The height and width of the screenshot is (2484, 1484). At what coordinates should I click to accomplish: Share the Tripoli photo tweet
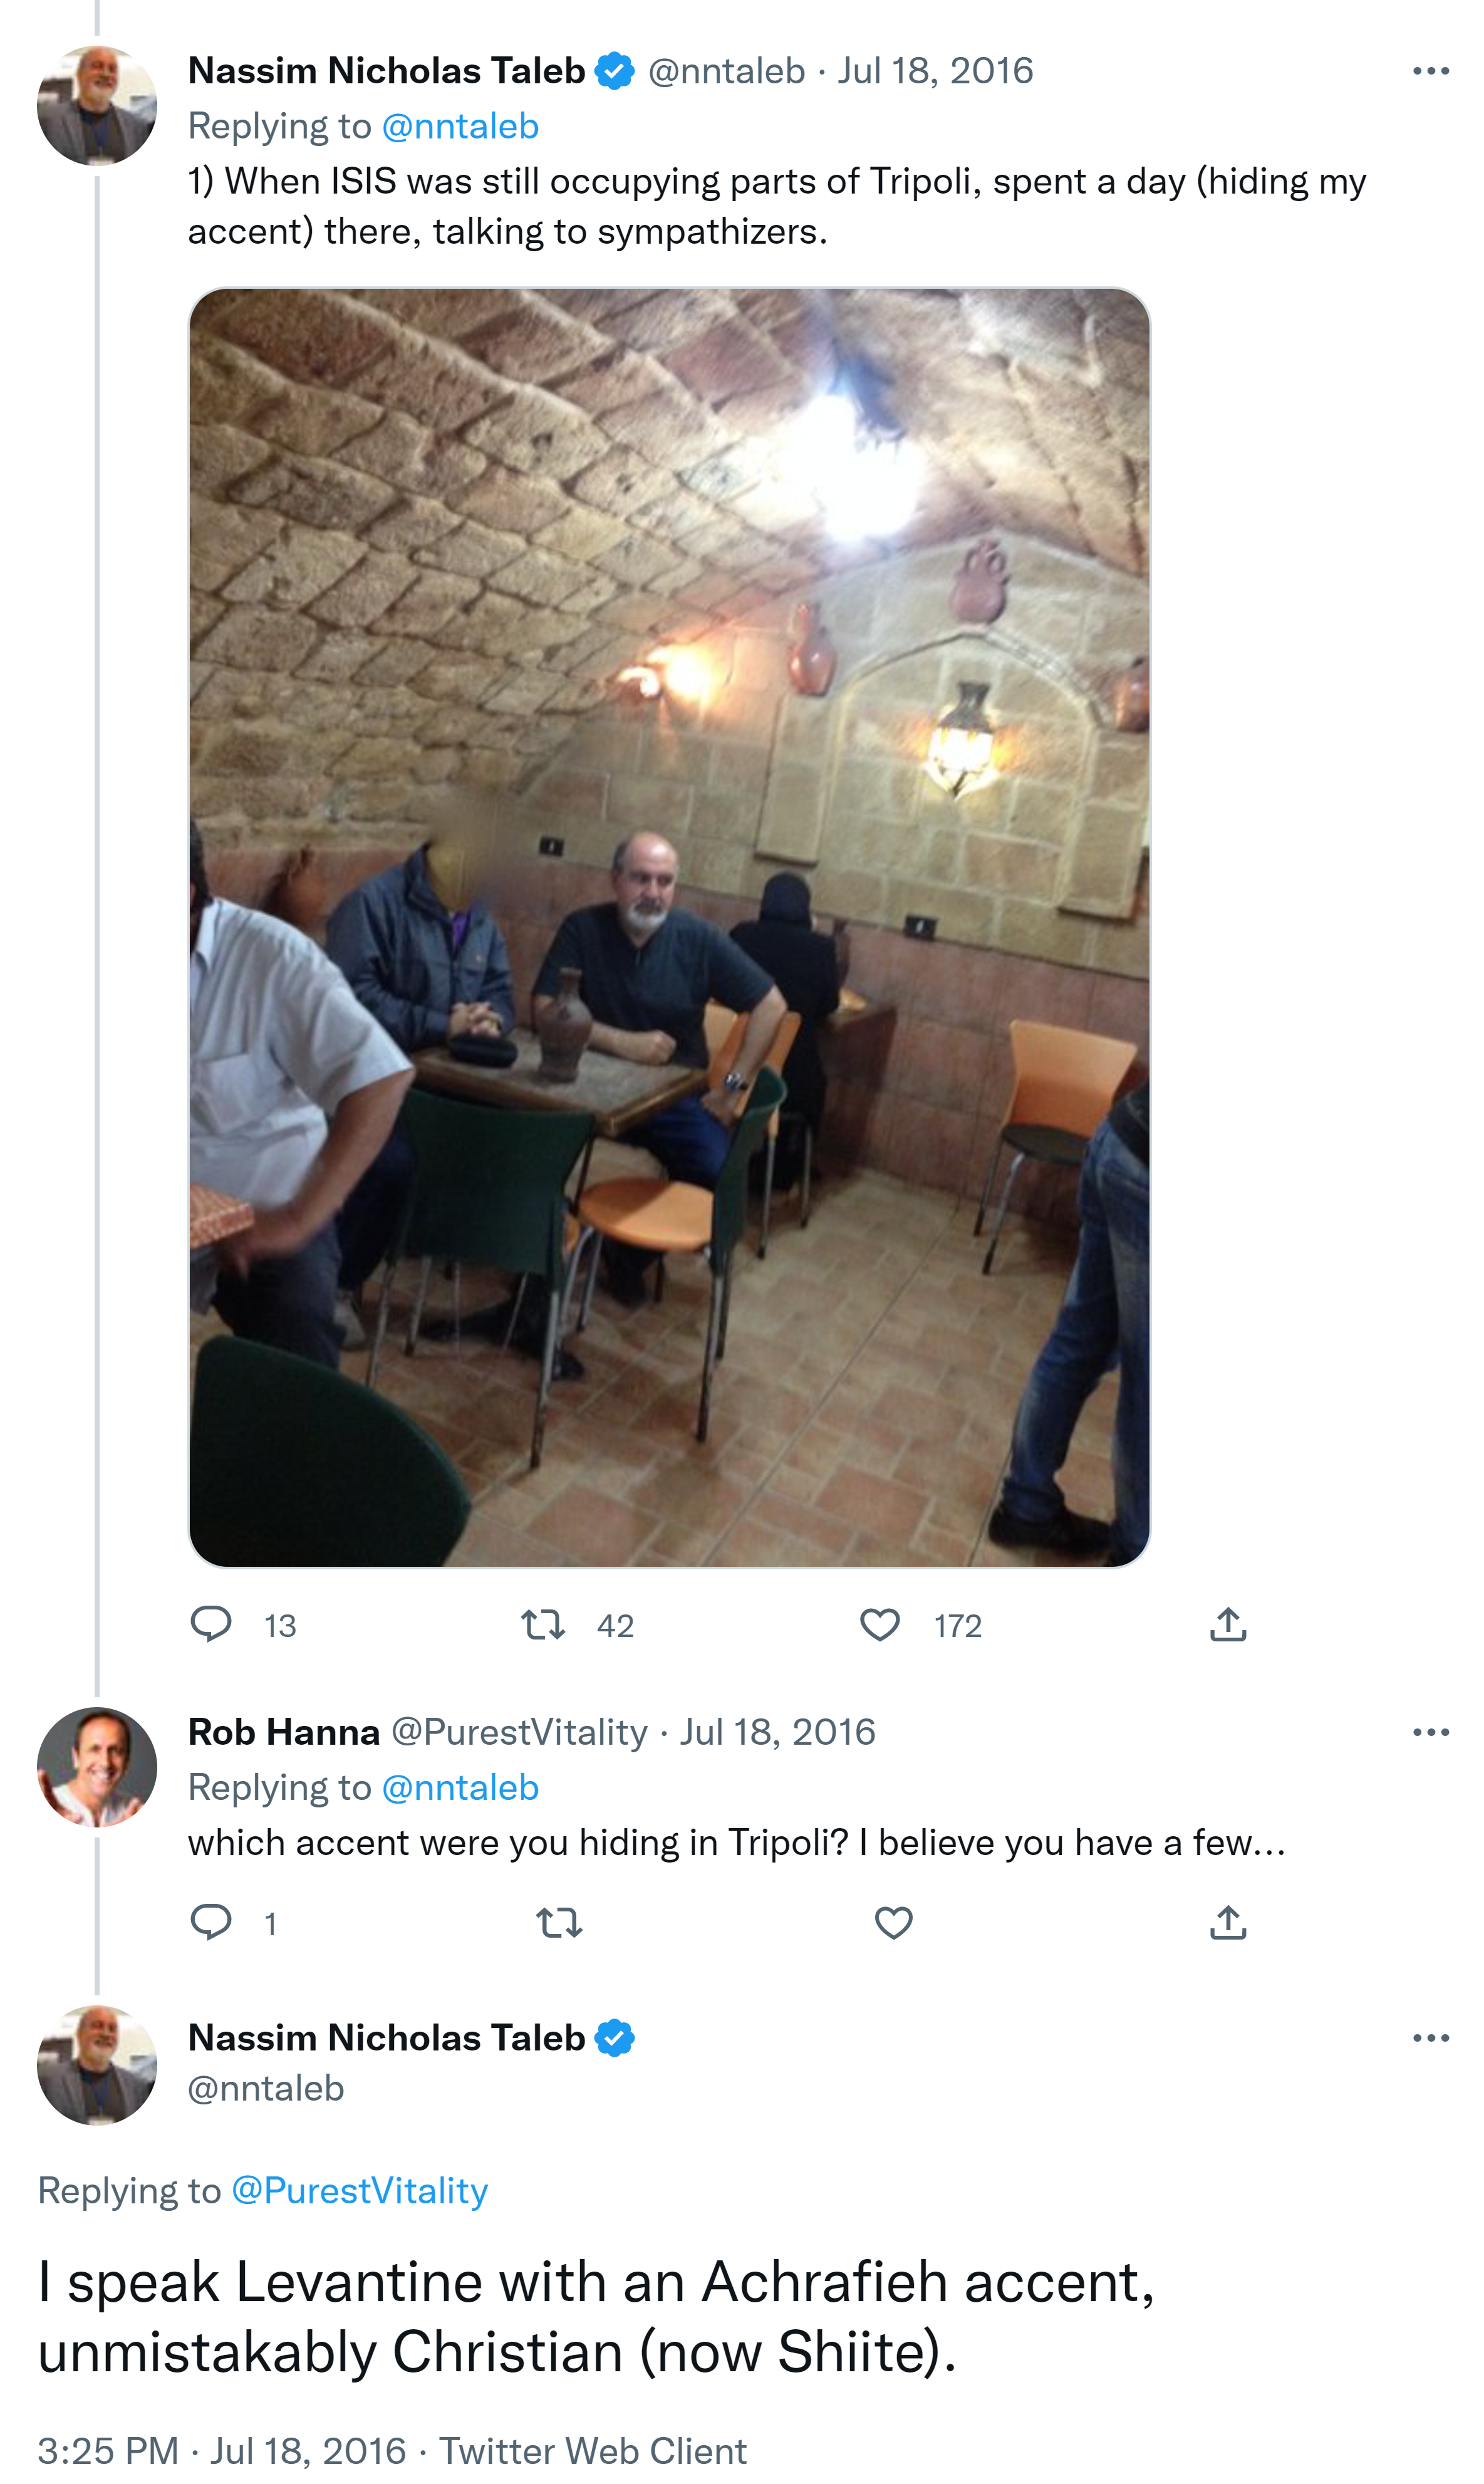click(x=1228, y=1624)
